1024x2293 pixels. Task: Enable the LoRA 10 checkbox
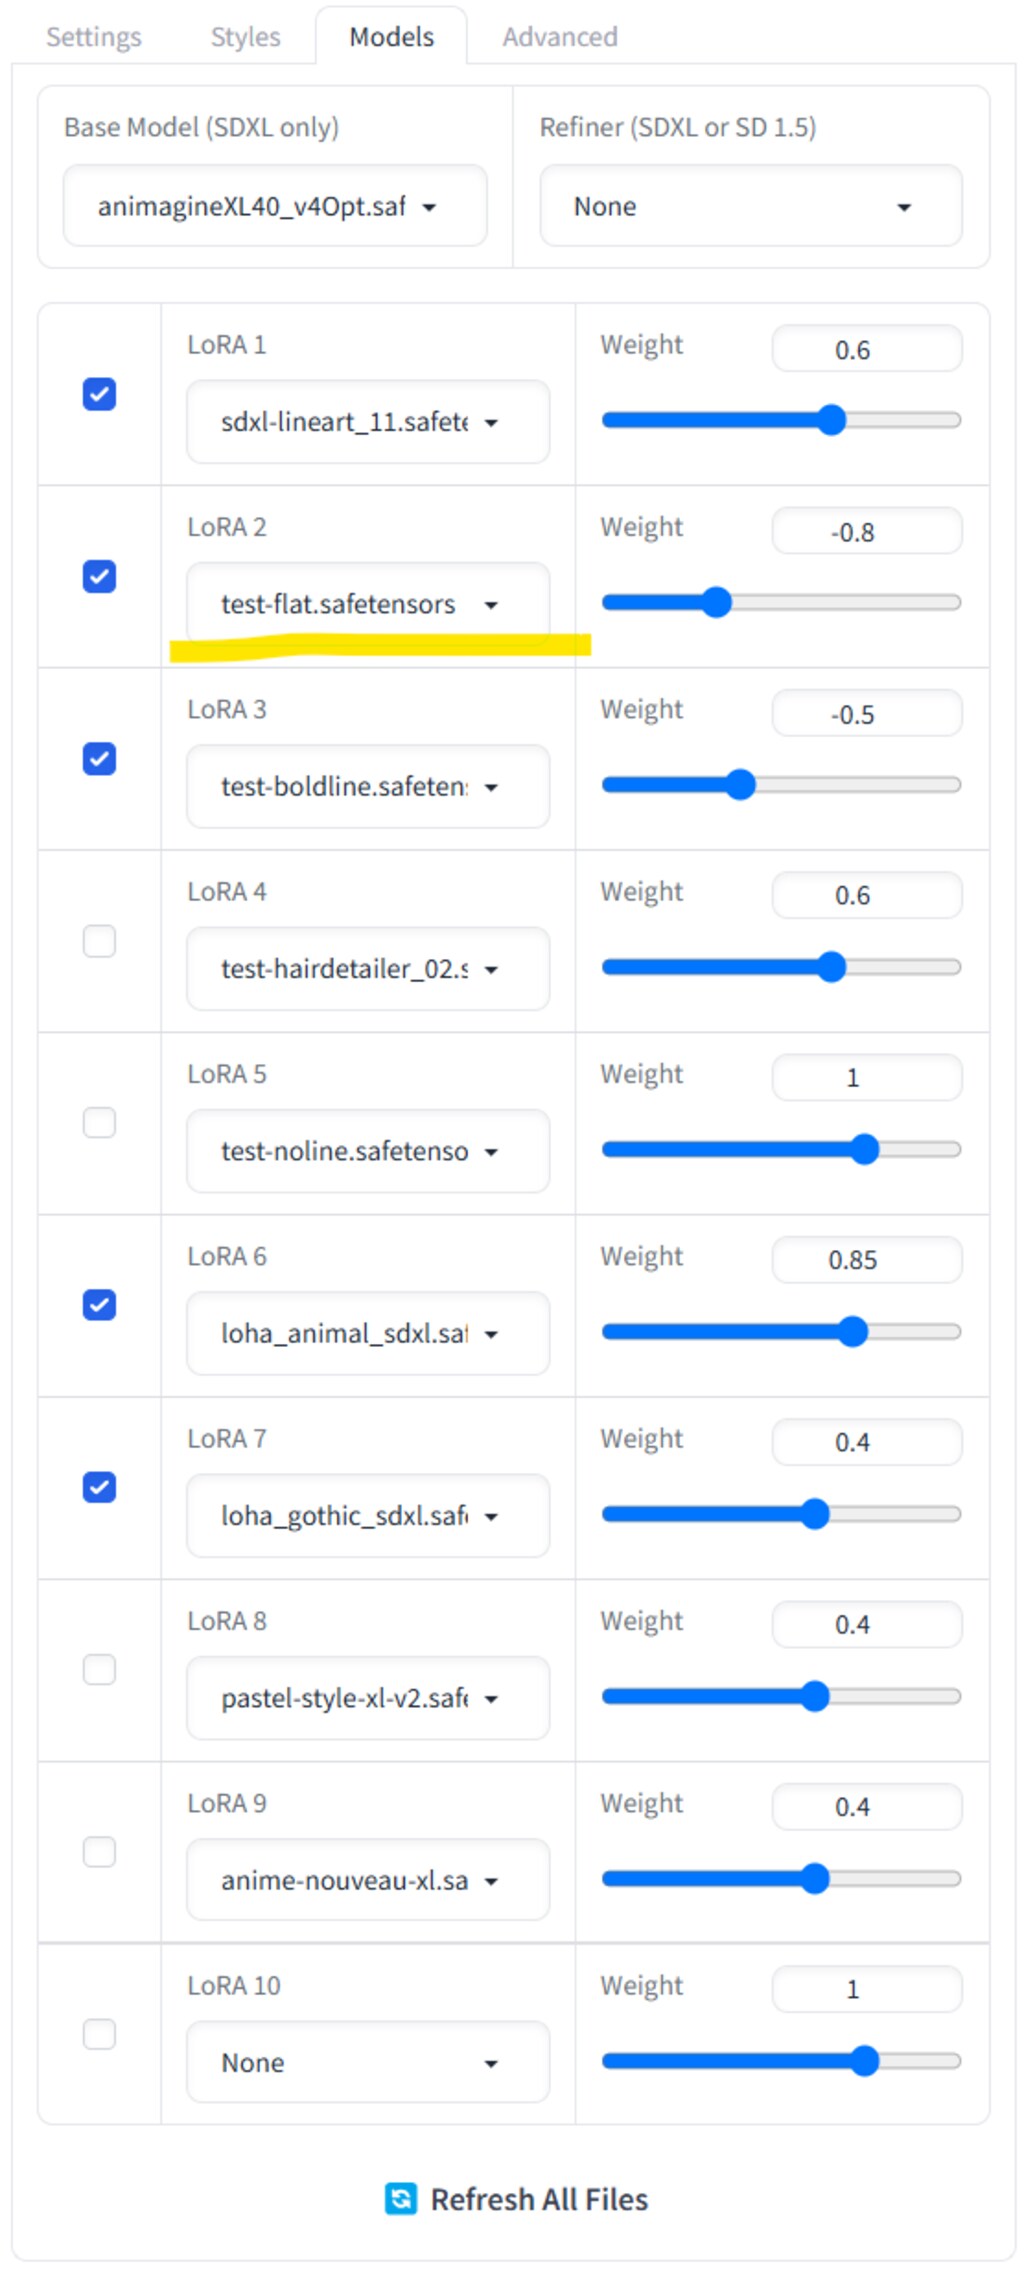(99, 2034)
